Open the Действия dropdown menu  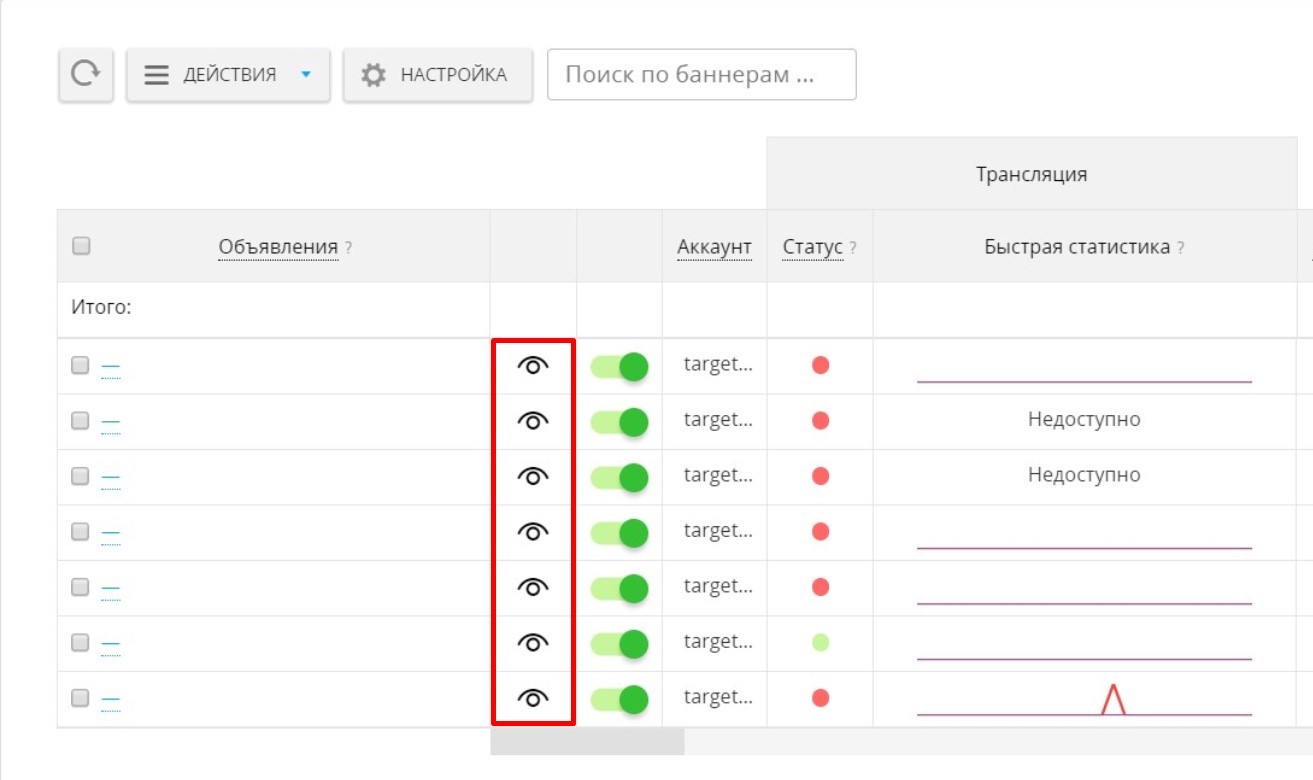pos(228,75)
